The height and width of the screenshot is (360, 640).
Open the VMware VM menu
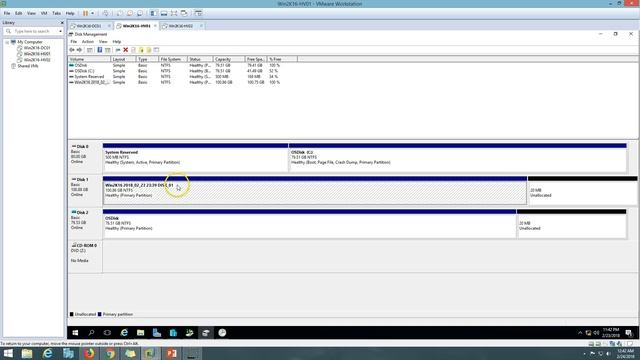[44, 13]
